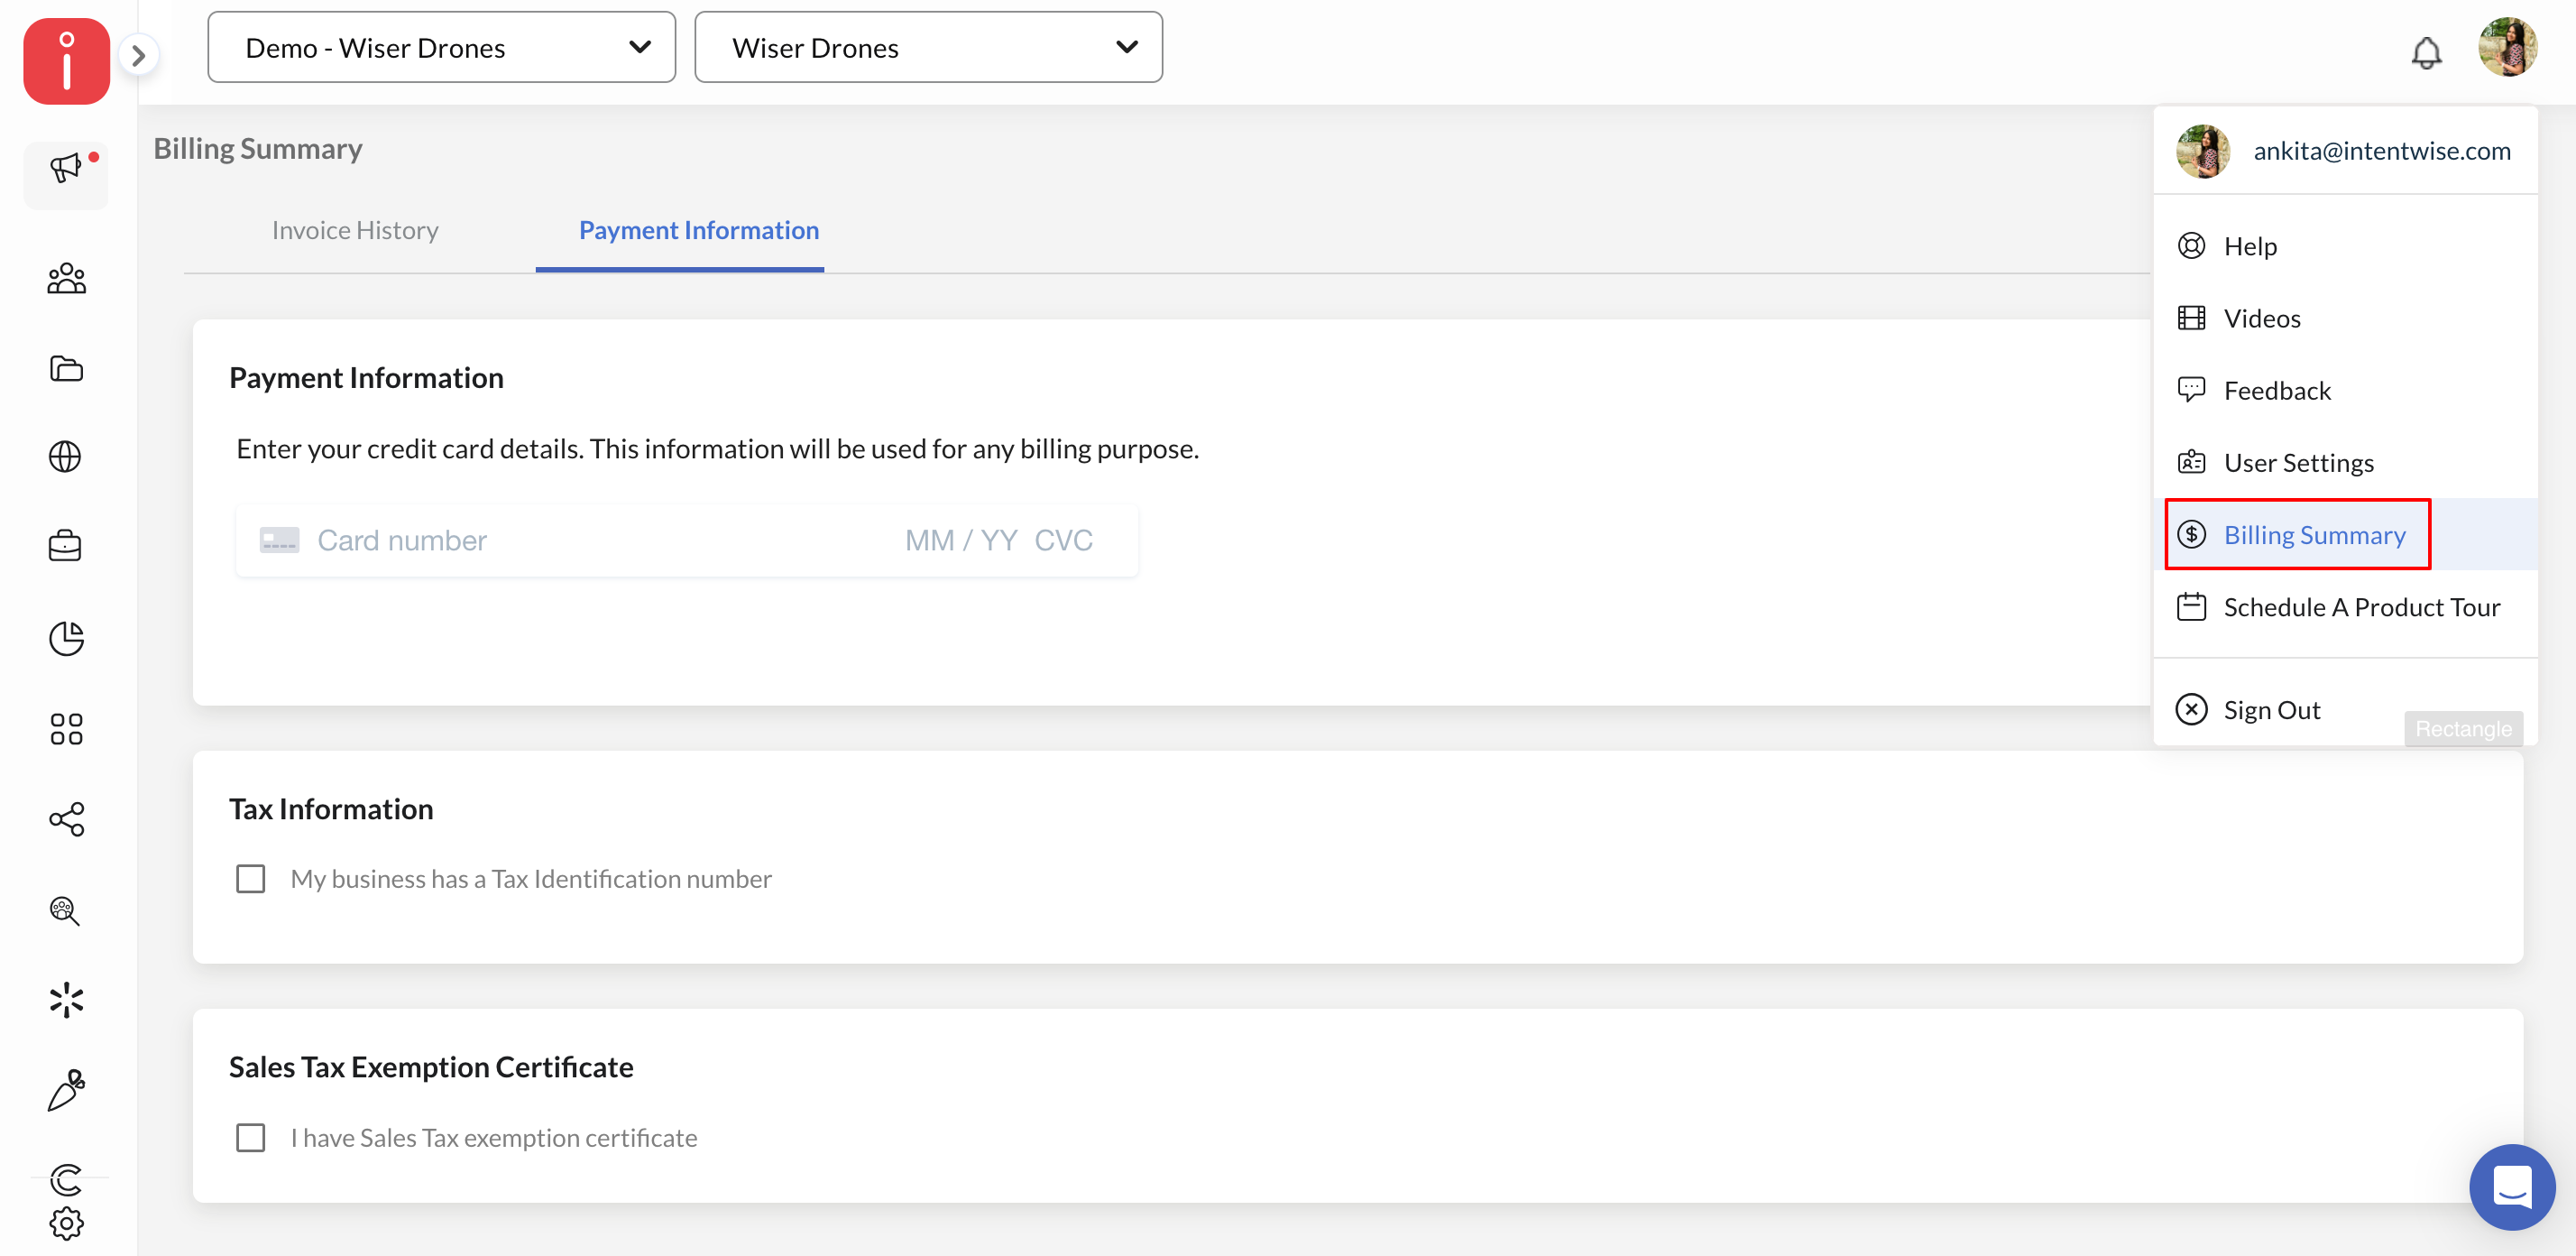Click the ankita@intentwise.com email address
The height and width of the screenshot is (1256, 2576).
pyautogui.click(x=2381, y=151)
